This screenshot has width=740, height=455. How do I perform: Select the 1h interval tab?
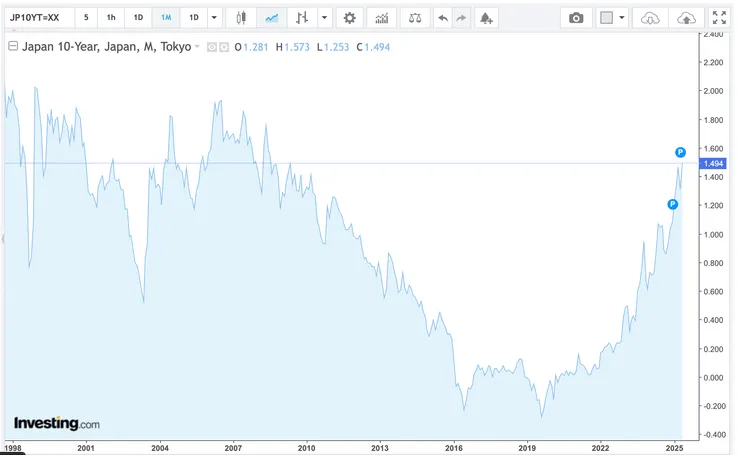111,18
